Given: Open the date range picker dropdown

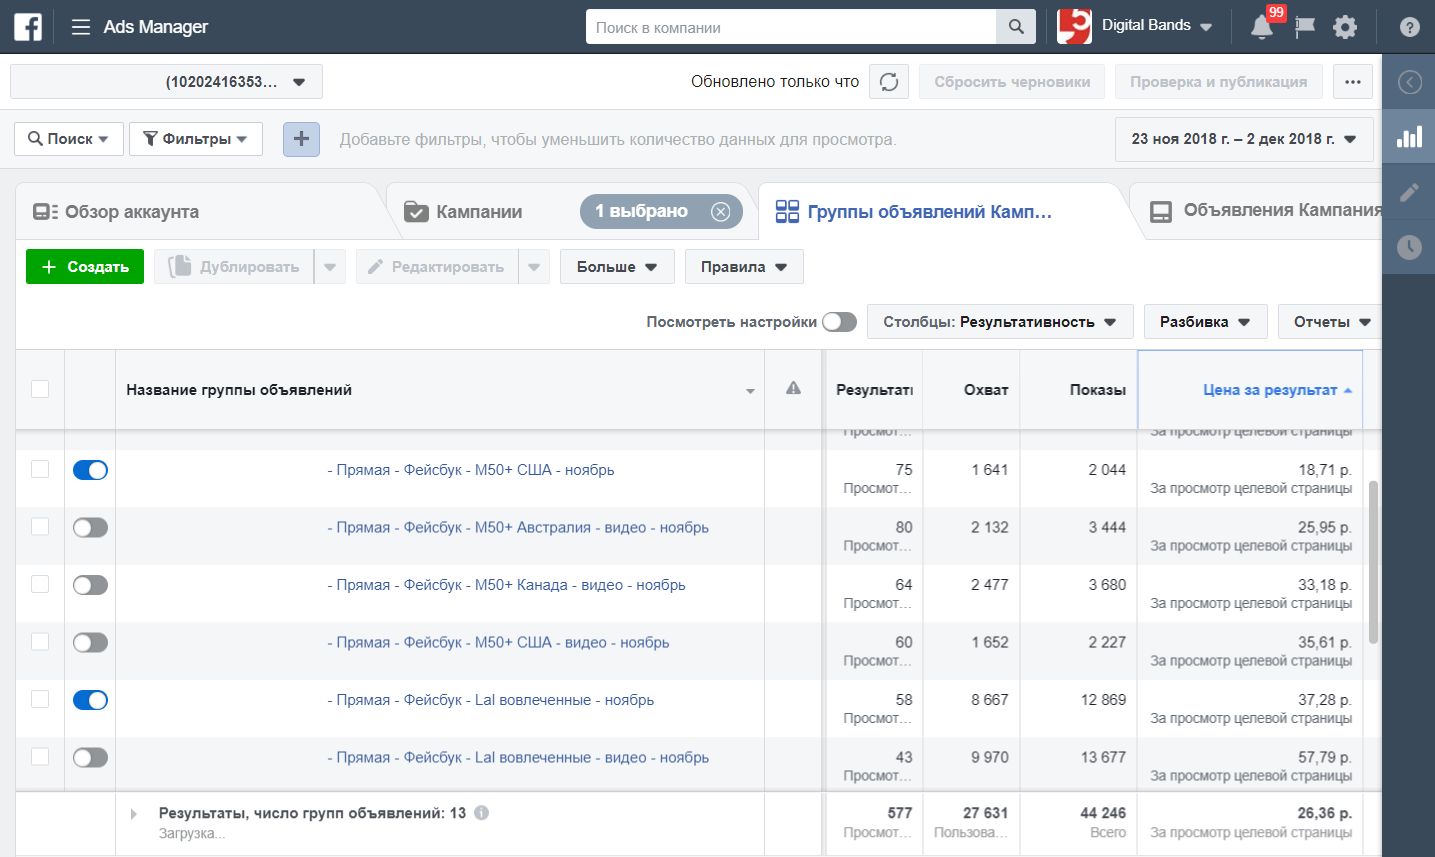Looking at the screenshot, I should click(1244, 139).
